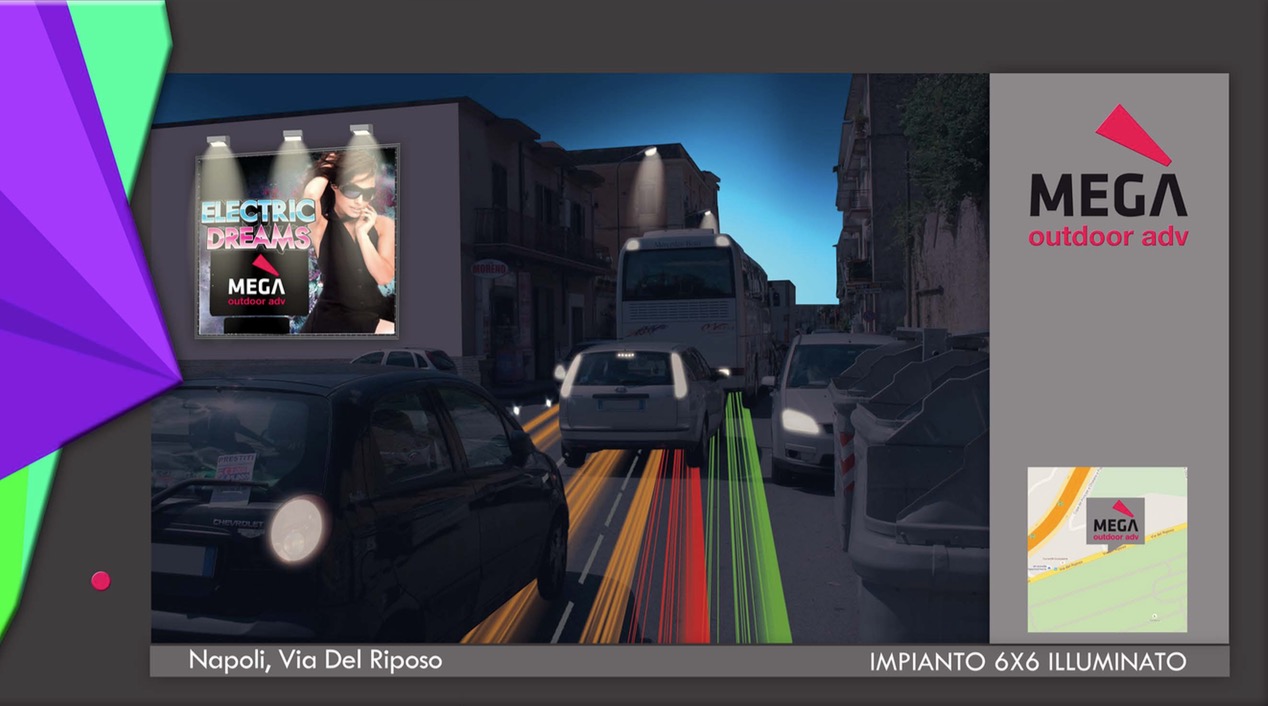
Task: Click the "IMPIANTO 6X6 ILLUMINATO" label
Action: point(1027,662)
